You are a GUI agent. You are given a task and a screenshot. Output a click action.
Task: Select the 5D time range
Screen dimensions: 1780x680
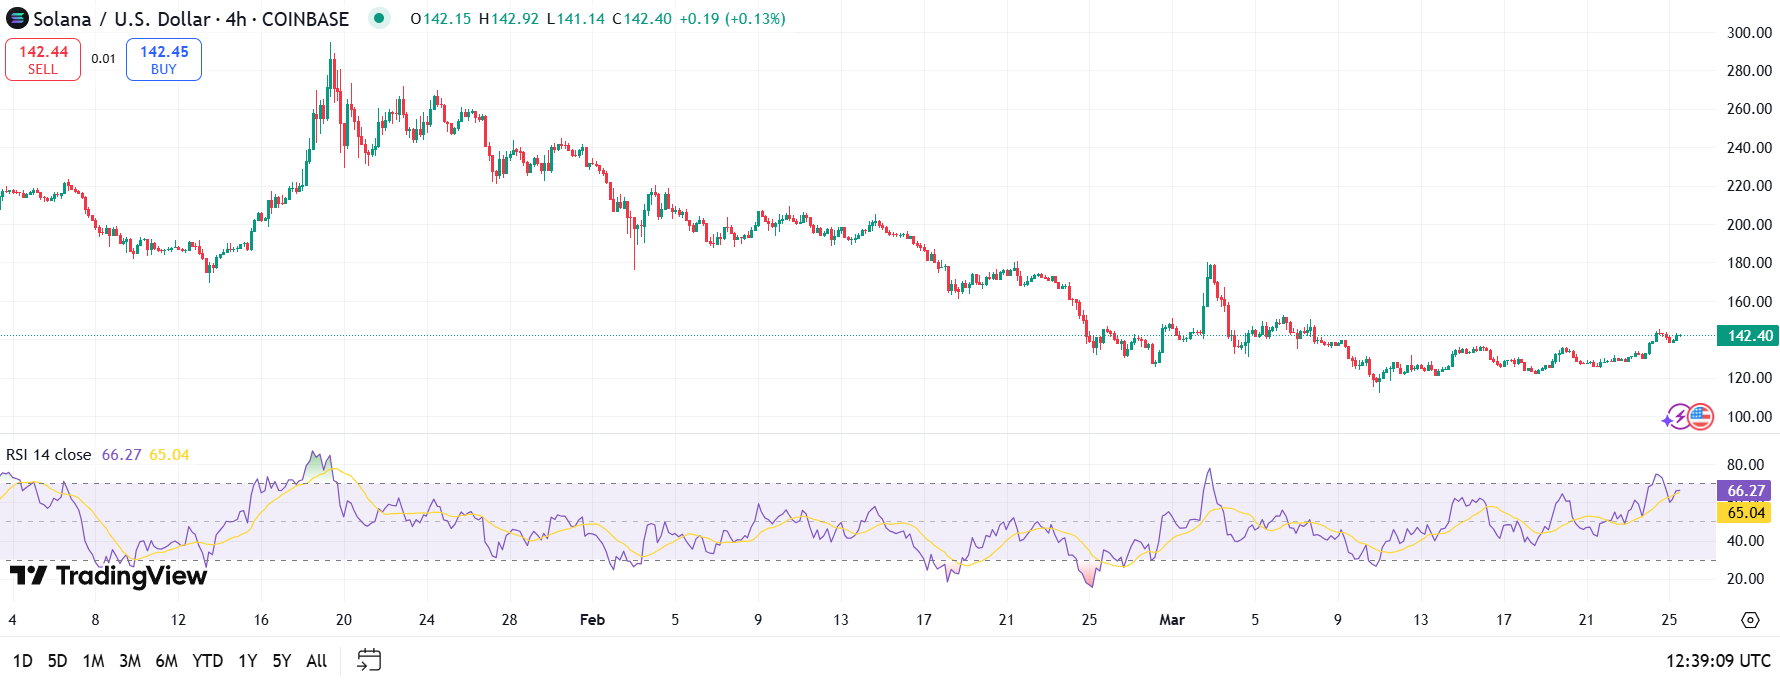pyautogui.click(x=57, y=661)
